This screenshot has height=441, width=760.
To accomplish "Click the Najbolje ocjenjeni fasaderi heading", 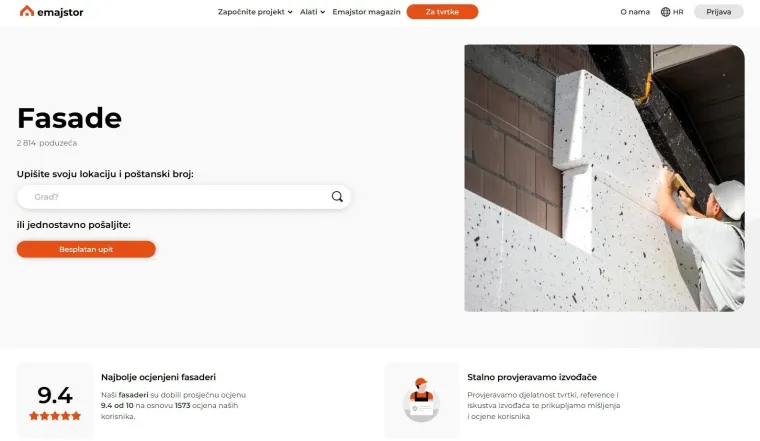I will [158, 377].
